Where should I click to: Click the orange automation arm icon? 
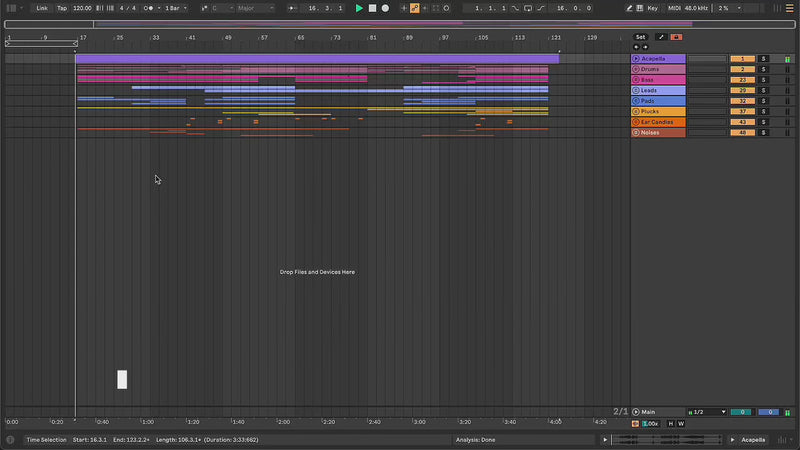(x=415, y=8)
